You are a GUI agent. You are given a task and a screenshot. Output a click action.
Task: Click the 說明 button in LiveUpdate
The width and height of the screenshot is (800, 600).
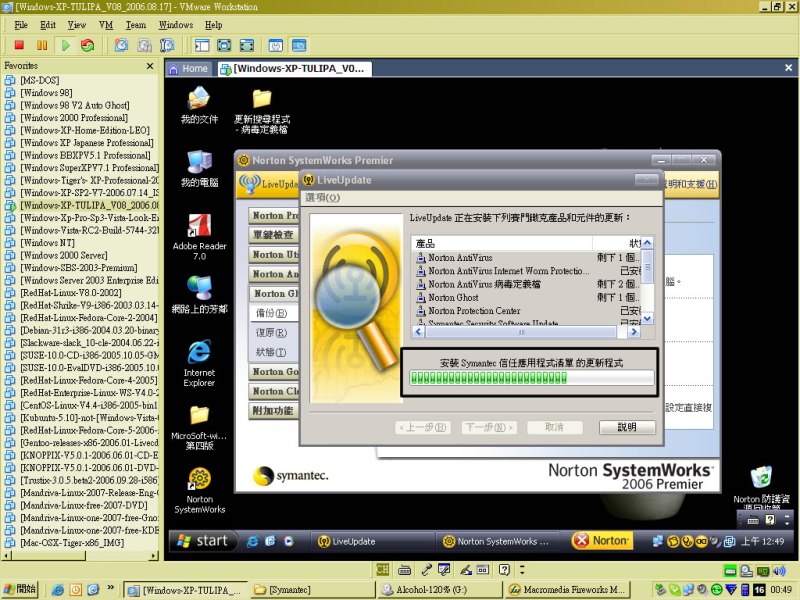click(627, 427)
